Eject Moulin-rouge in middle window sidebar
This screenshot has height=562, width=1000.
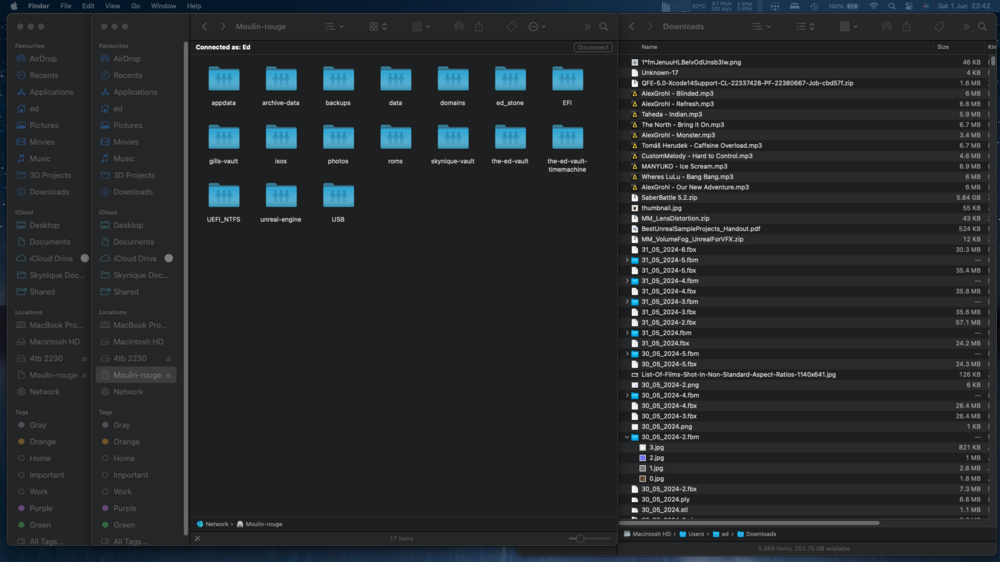point(168,376)
